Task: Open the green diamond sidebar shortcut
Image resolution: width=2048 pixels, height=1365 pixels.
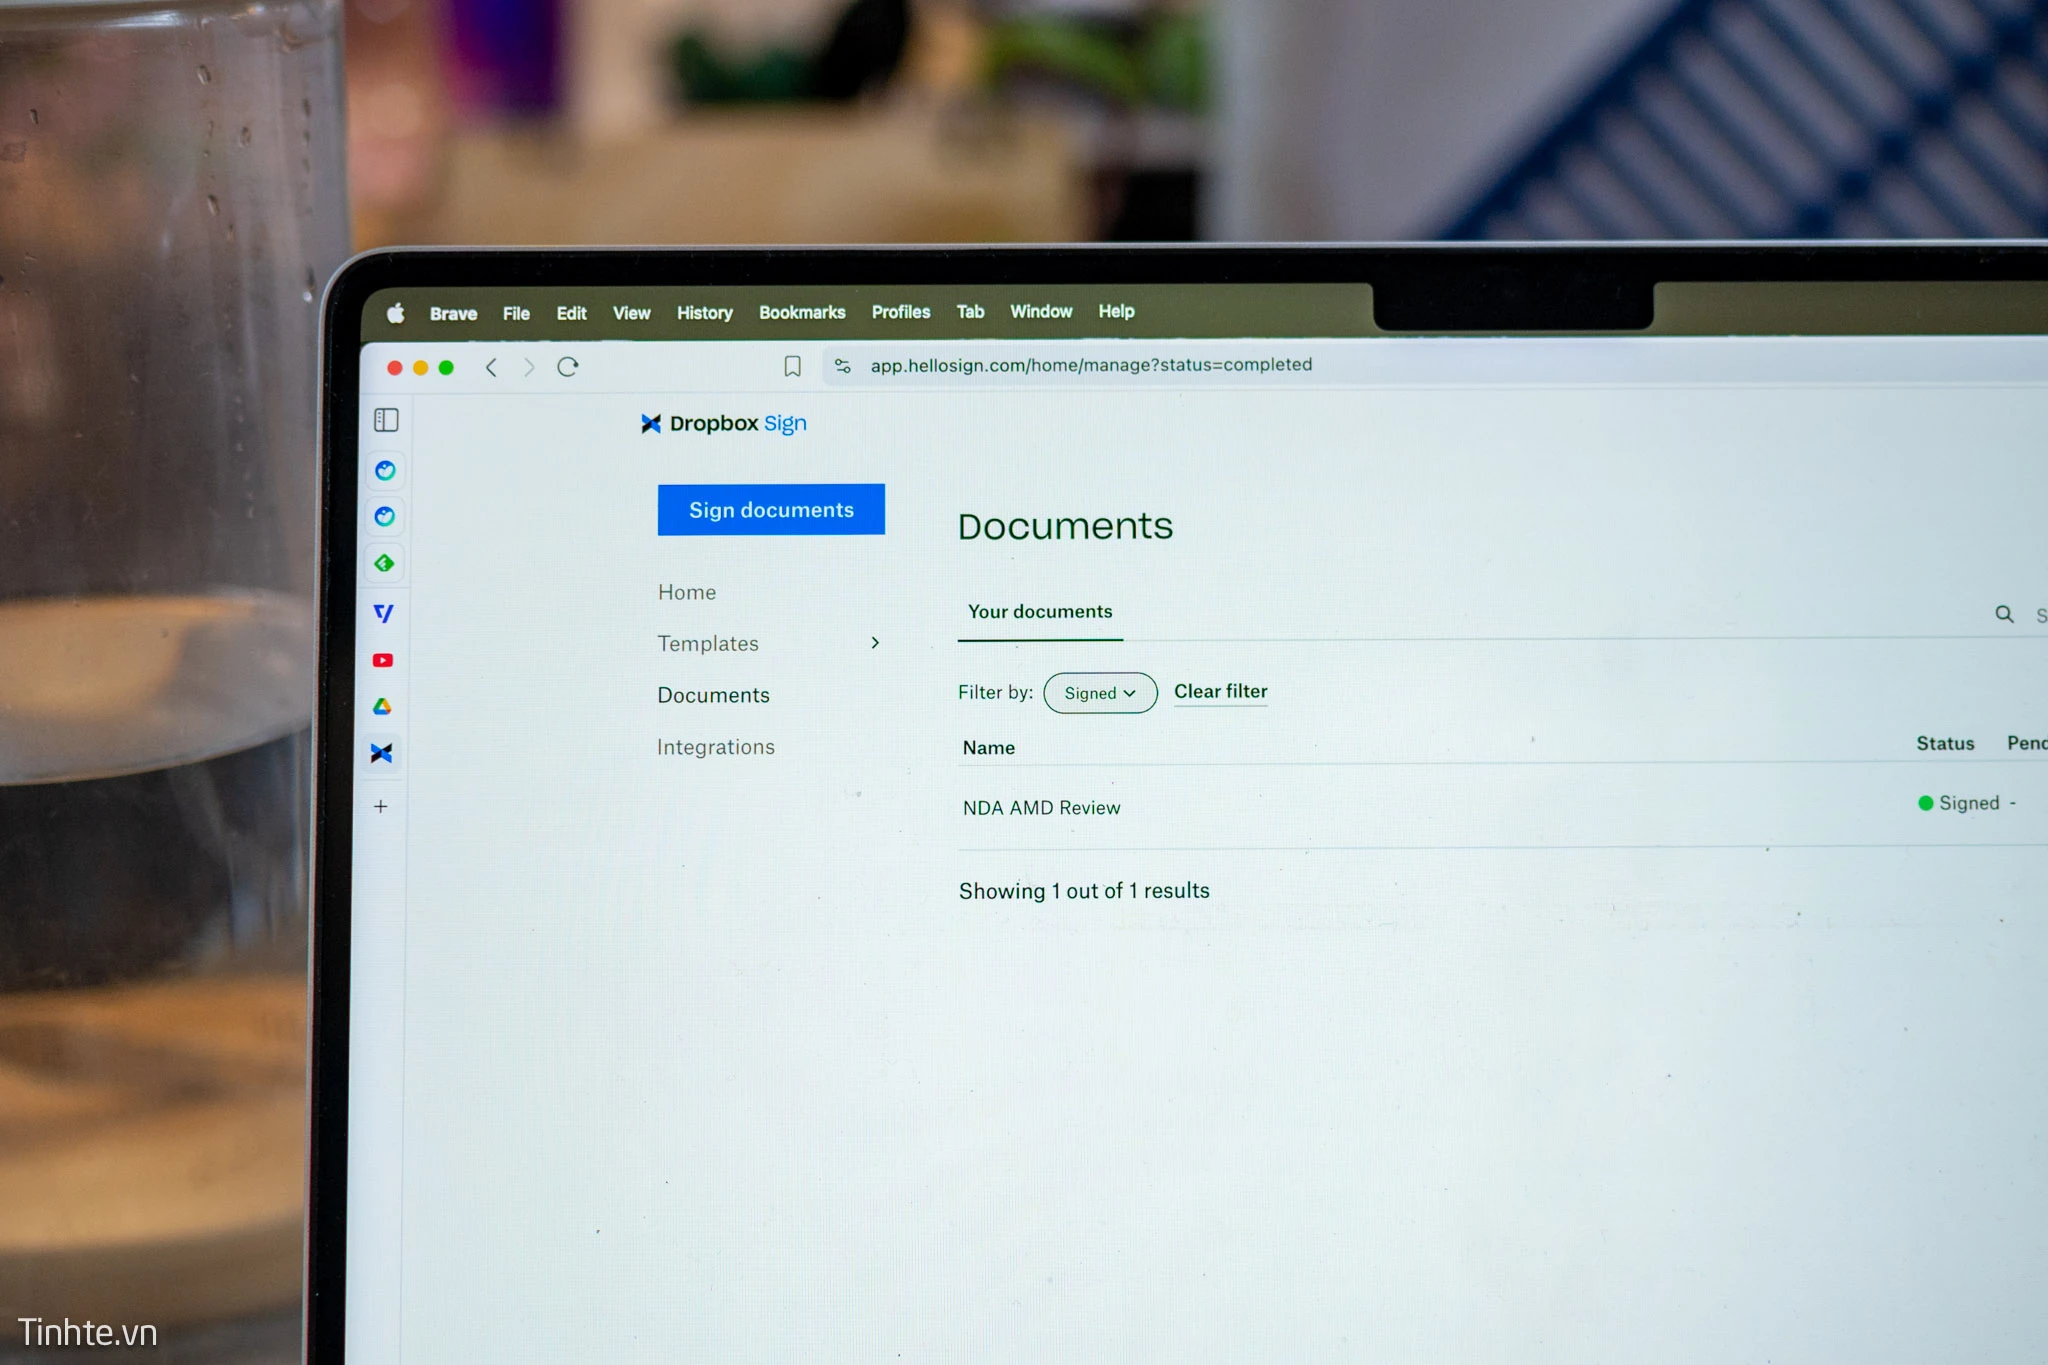Action: [384, 563]
